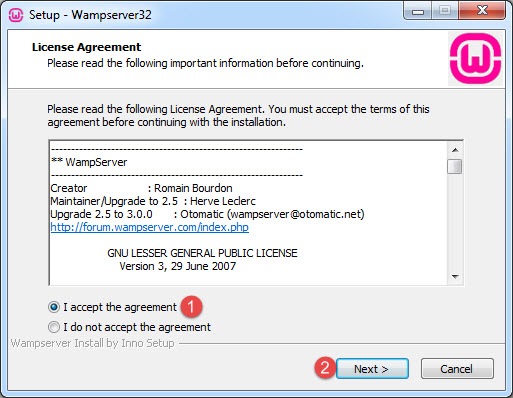Select "I accept the agreement" radio button
The image size is (513, 398).
coord(54,307)
